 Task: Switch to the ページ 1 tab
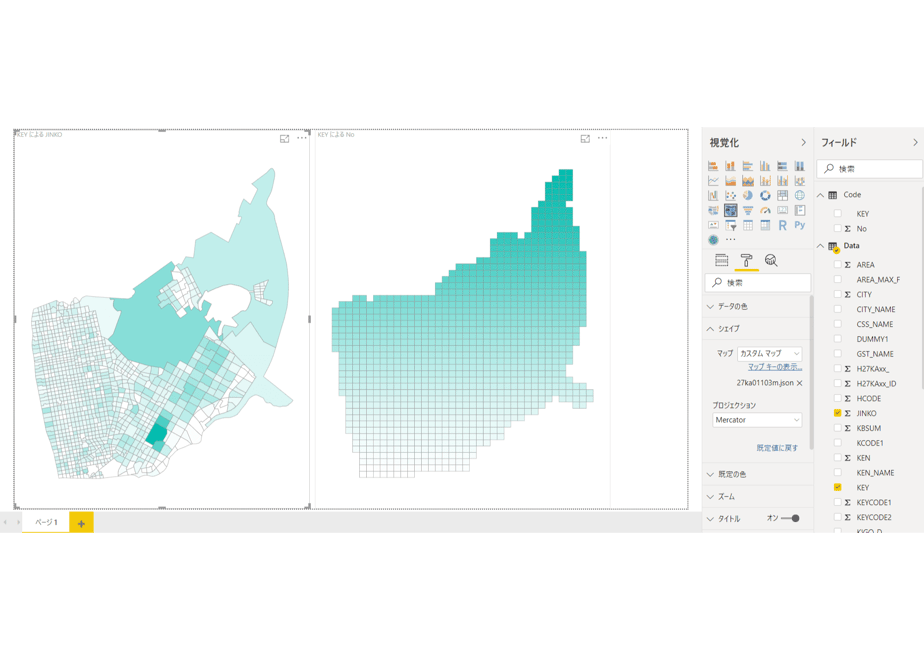(46, 522)
